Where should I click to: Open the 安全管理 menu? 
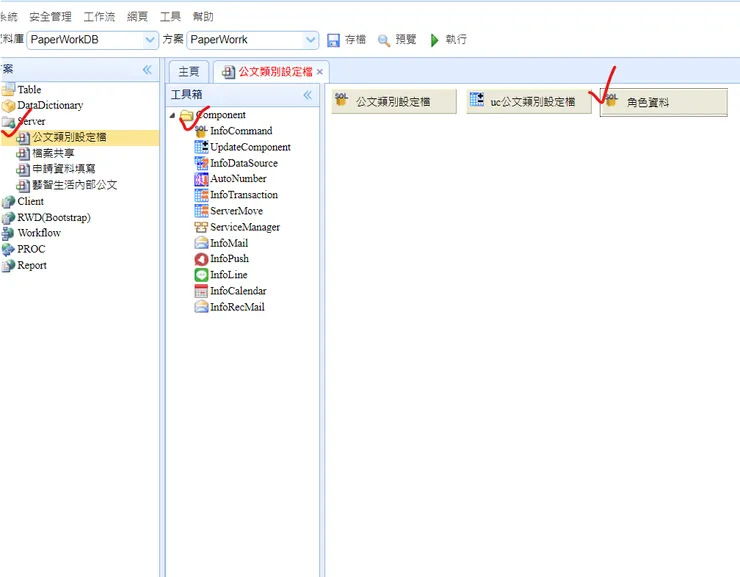[x=50, y=17]
